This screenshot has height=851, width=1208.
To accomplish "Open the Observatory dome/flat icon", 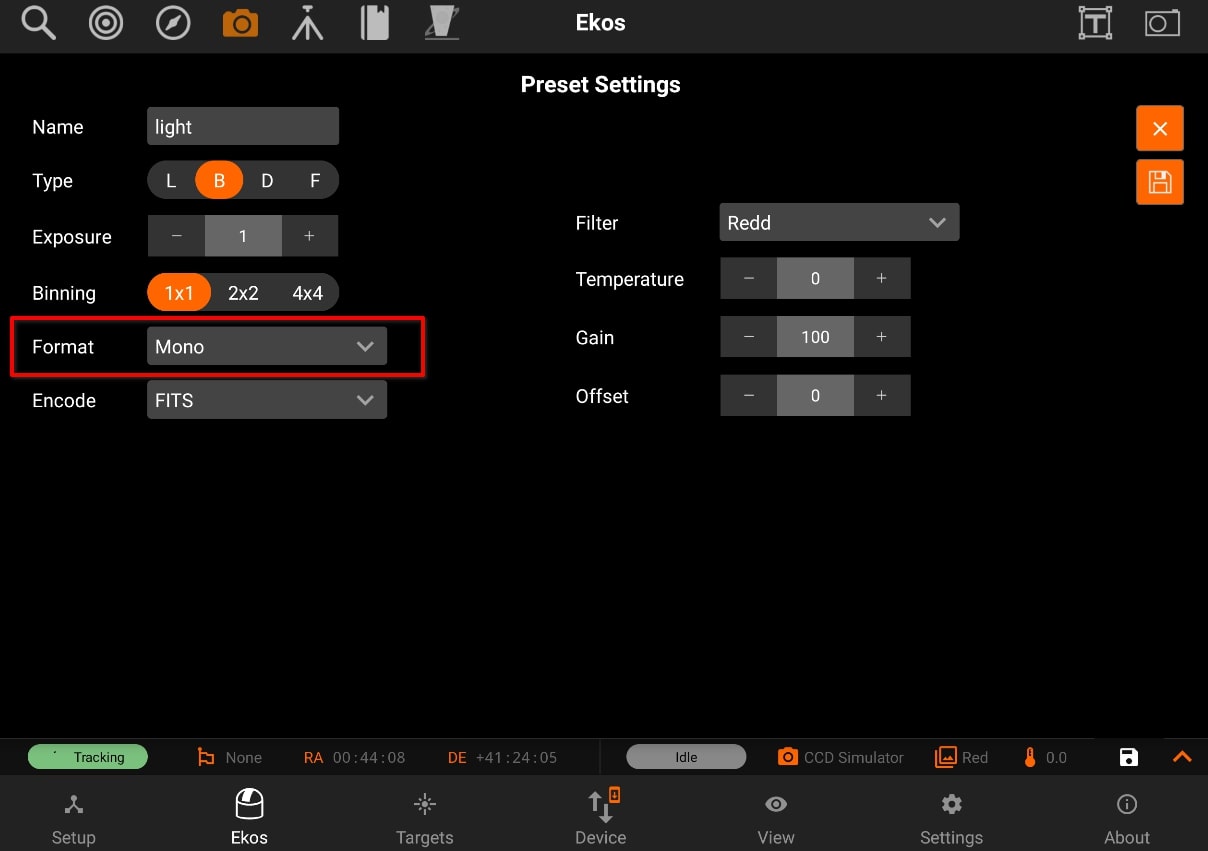I will click(x=442, y=23).
